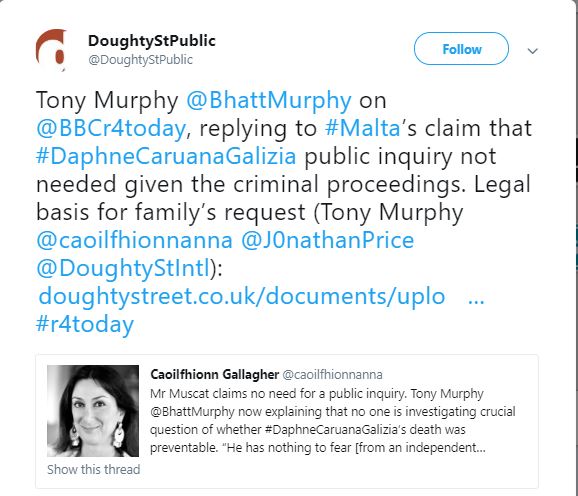Expand the truncated URL ellipsis

[476, 300]
